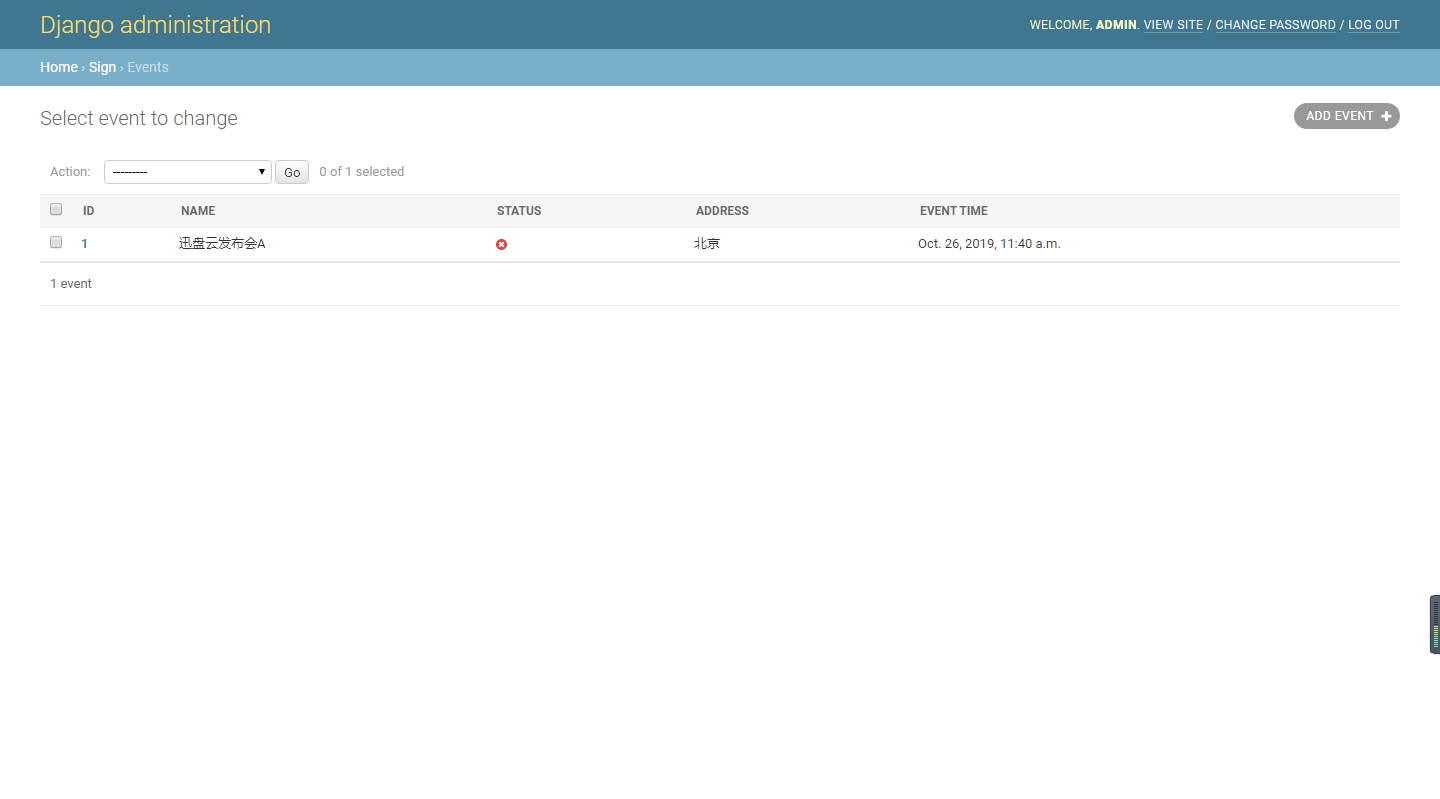Click the '1 event' count text
This screenshot has height=799, width=1440.
coord(71,284)
